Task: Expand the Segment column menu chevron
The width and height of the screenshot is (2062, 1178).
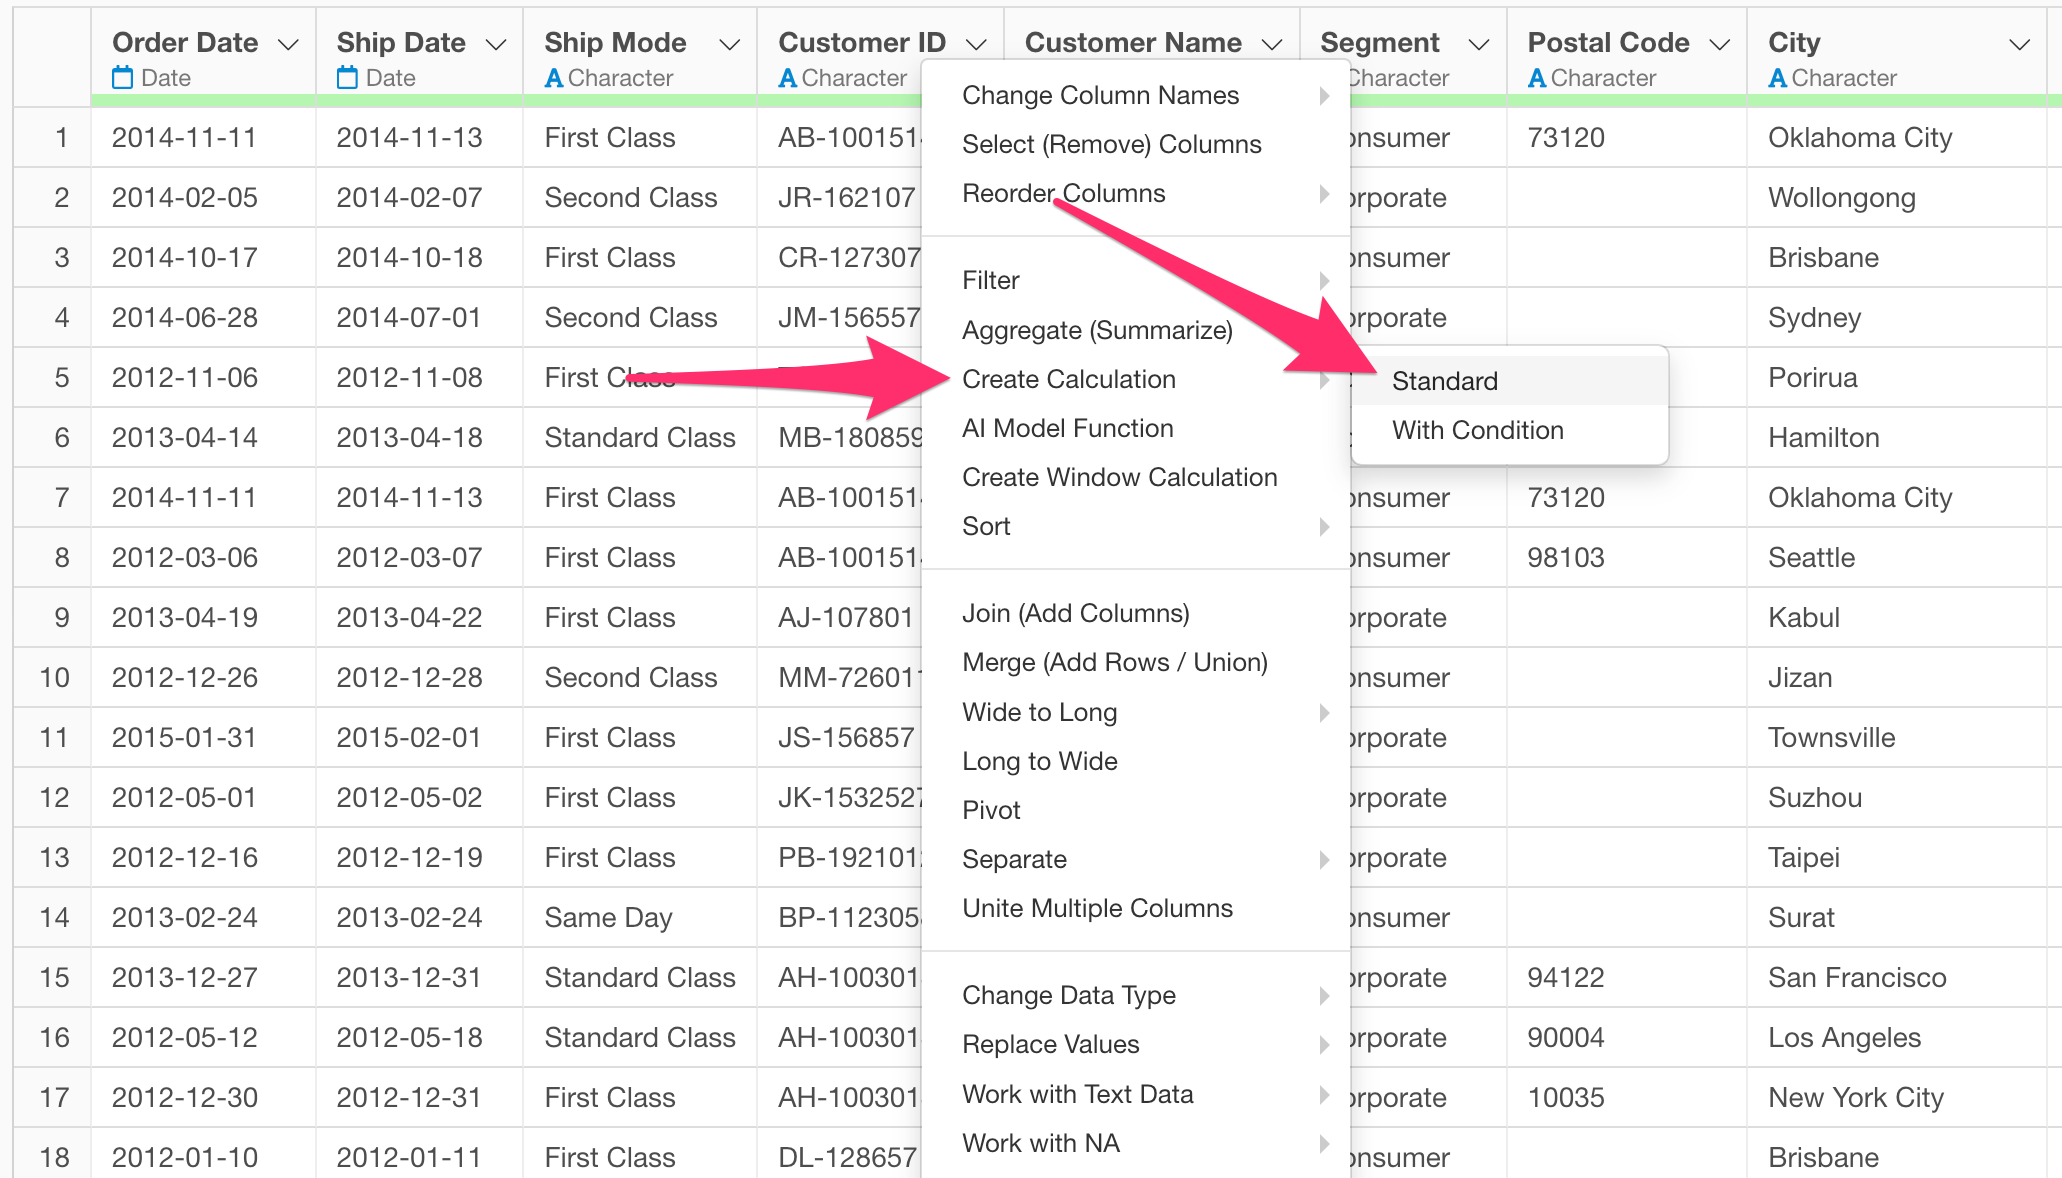Action: [x=1479, y=44]
